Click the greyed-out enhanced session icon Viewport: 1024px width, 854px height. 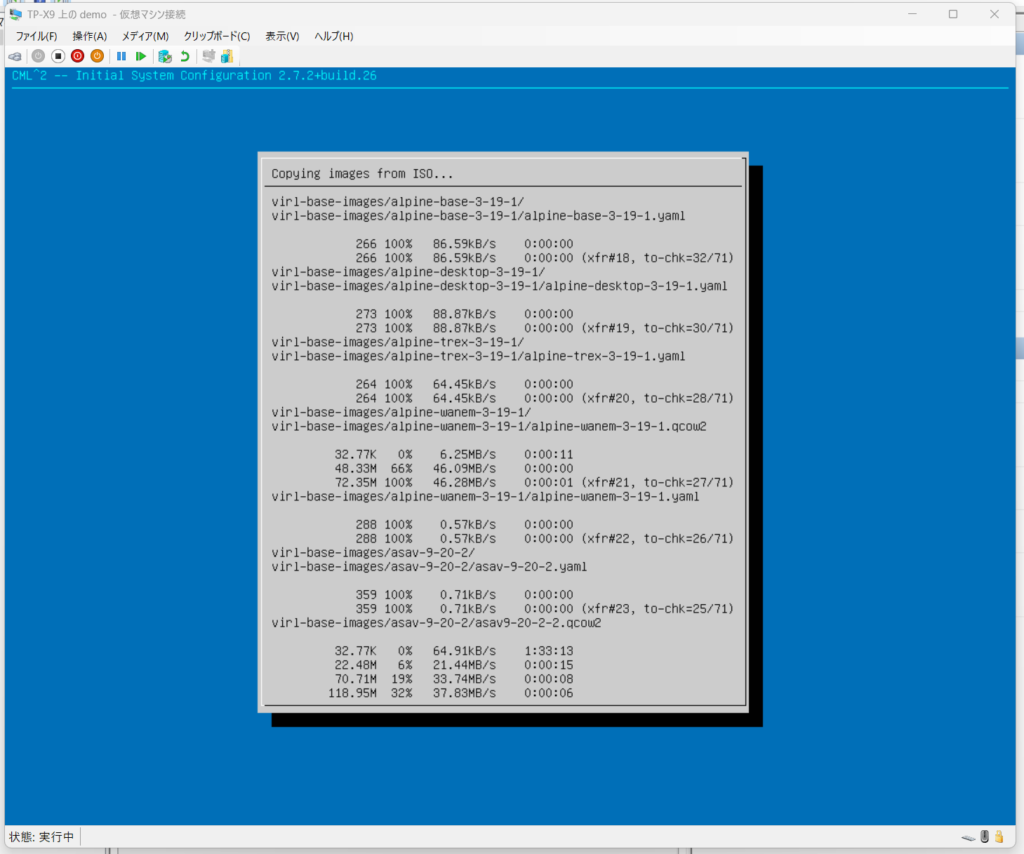[x=208, y=56]
